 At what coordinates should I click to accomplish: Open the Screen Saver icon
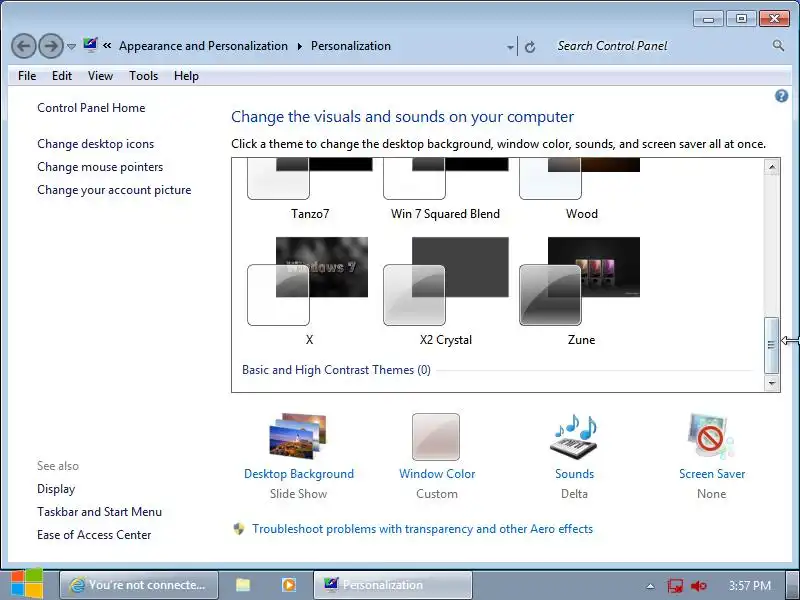coord(711,436)
